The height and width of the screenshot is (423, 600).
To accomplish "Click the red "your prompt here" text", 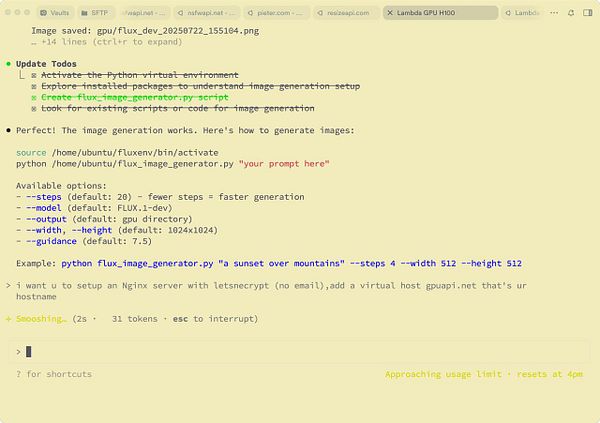I will tap(284, 163).
